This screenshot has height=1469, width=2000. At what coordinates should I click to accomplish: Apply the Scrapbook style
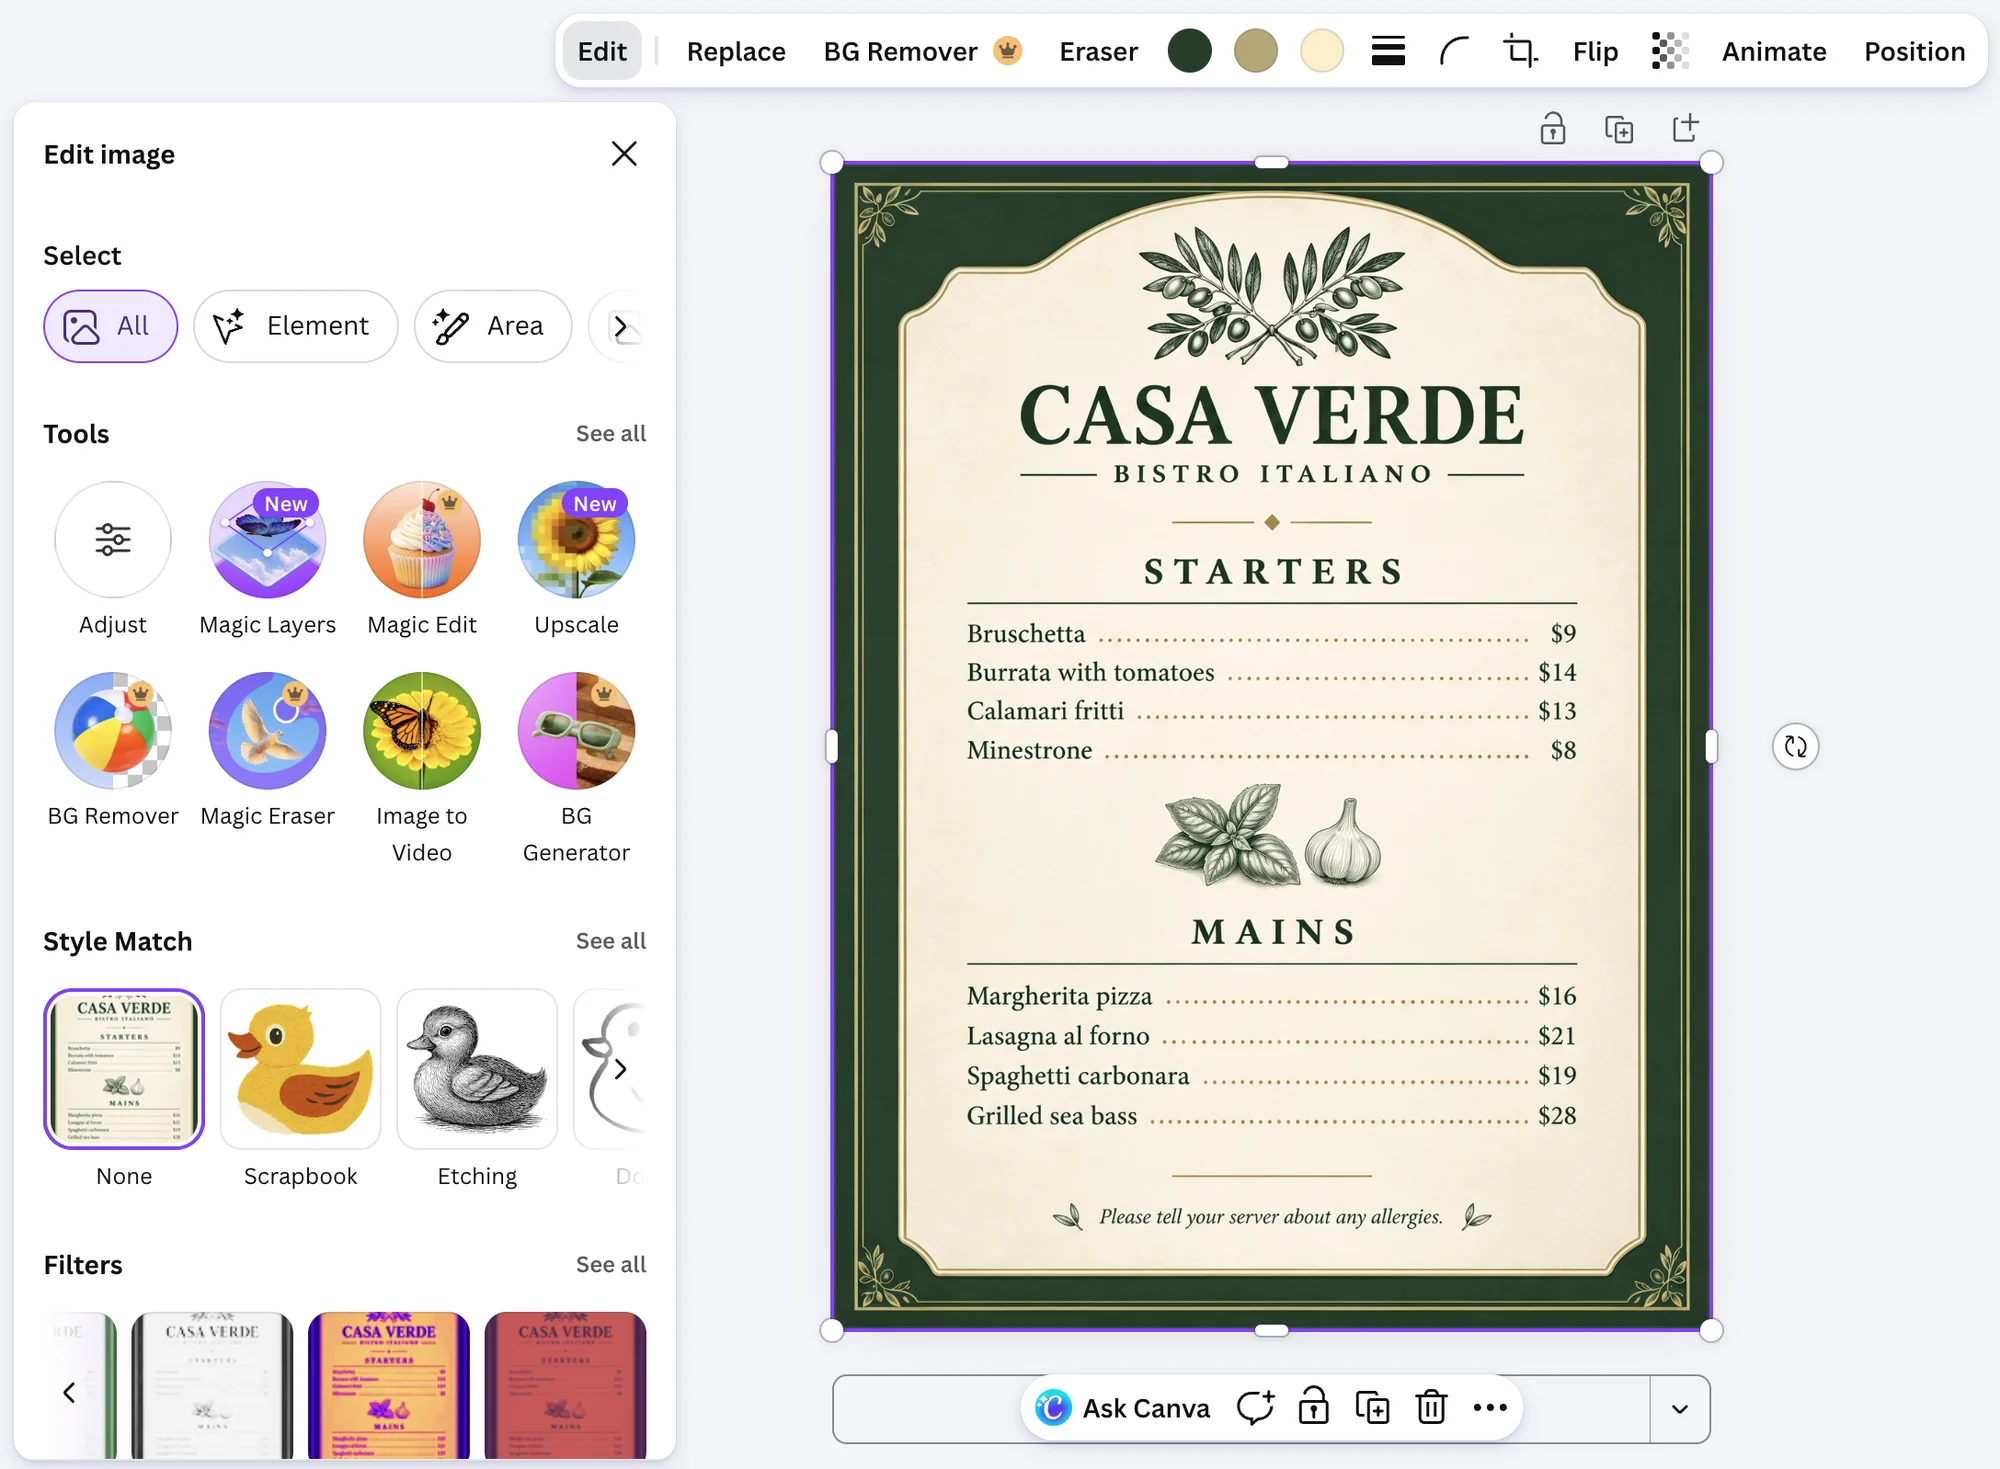pyautogui.click(x=301, y=1069)
